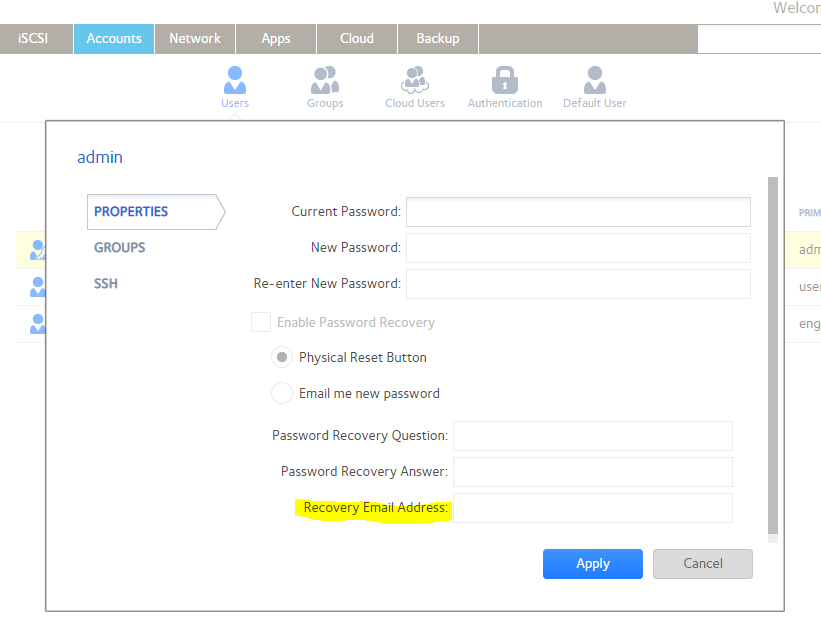The height and width of the screenshot is (638, 821).
Task: Select the GROUPS section in admin dialog
Action: pyautogui.click(x=119, y=247)
